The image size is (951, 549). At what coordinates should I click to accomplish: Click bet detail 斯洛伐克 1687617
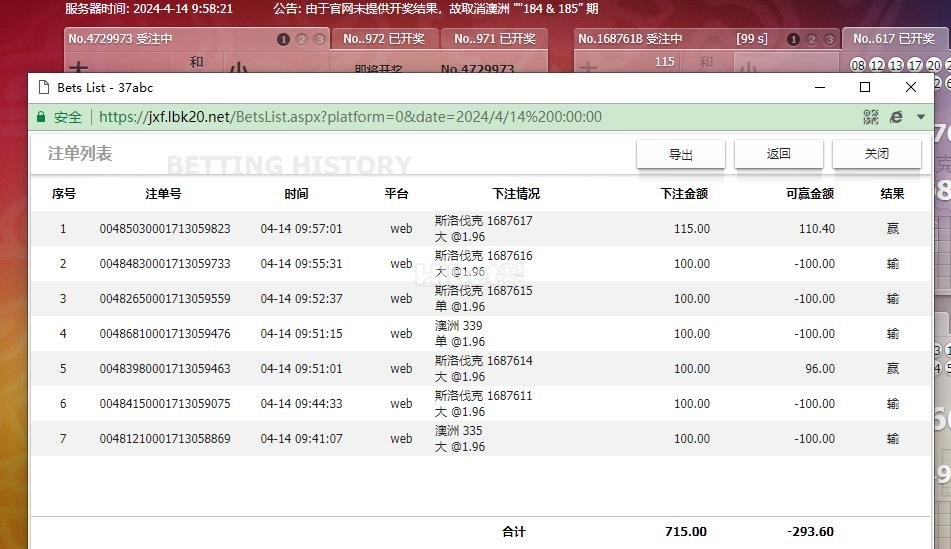click(x=483, y=221)
